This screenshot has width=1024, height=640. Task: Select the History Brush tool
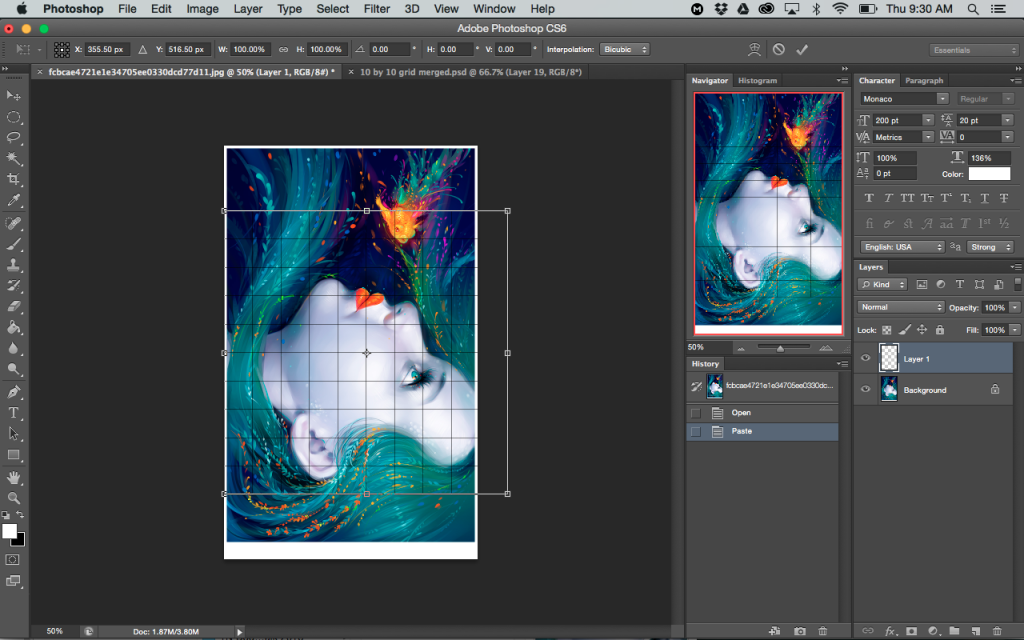tap(13, 286)
